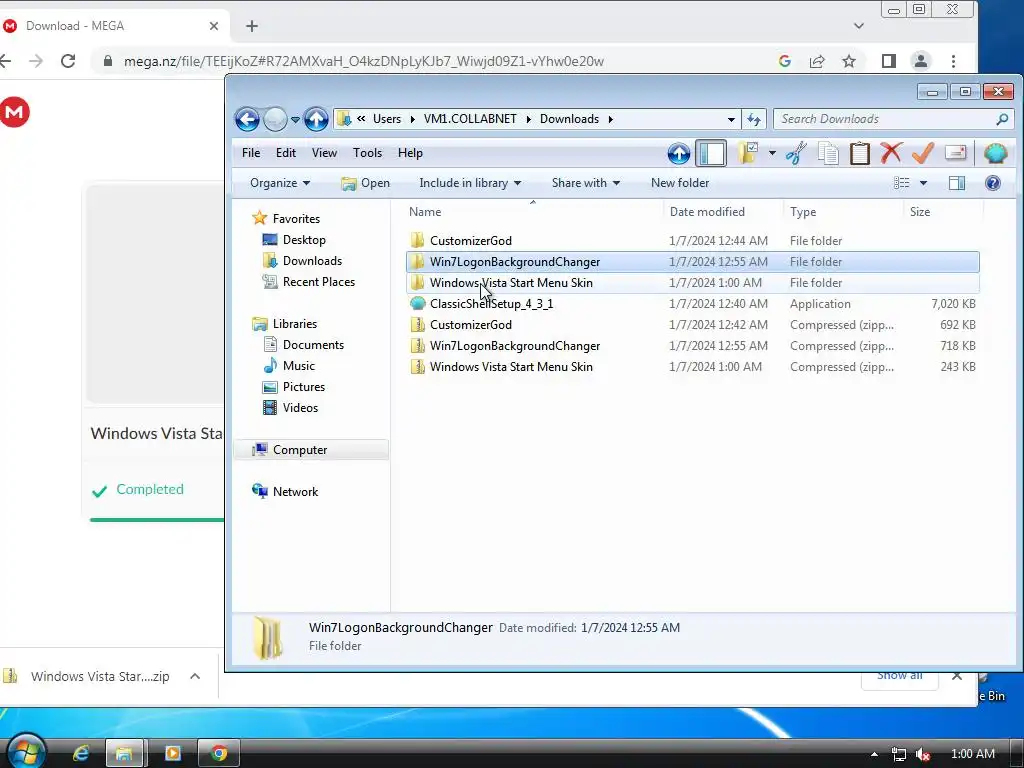Click Chrome Reload page button
Viewport: 1024px width, 768px height.
point(68,61)
